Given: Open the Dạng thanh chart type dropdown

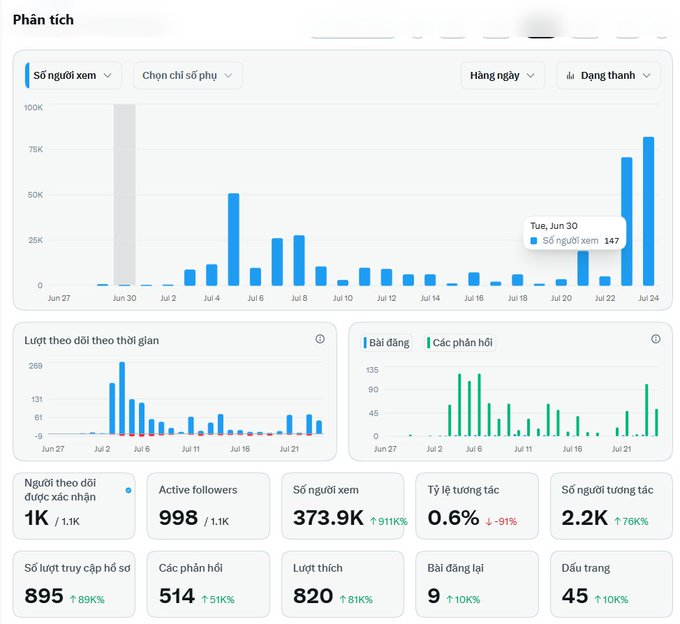Looking at the screenshot, I should [608, 75].
